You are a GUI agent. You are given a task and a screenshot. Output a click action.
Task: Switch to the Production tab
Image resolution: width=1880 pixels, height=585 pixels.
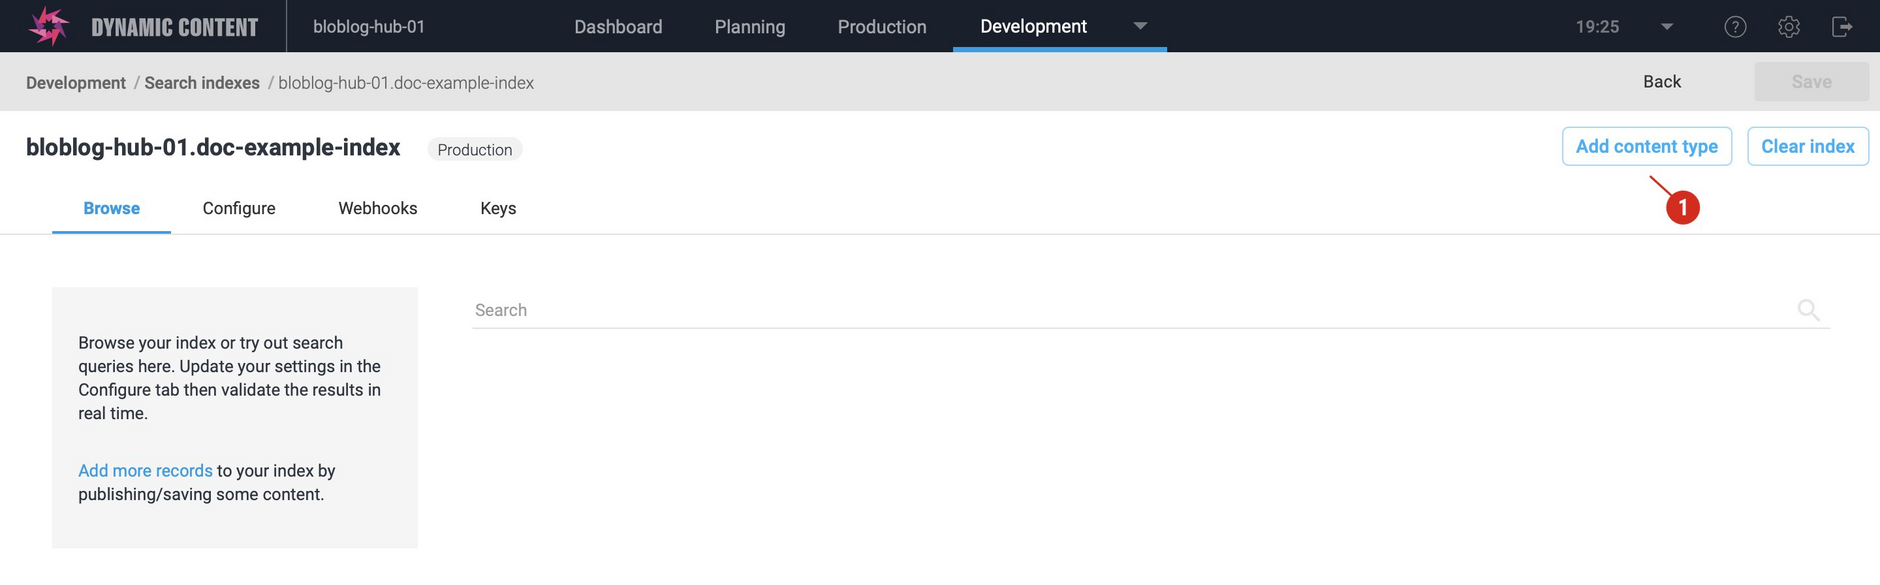tap(882, 27)
